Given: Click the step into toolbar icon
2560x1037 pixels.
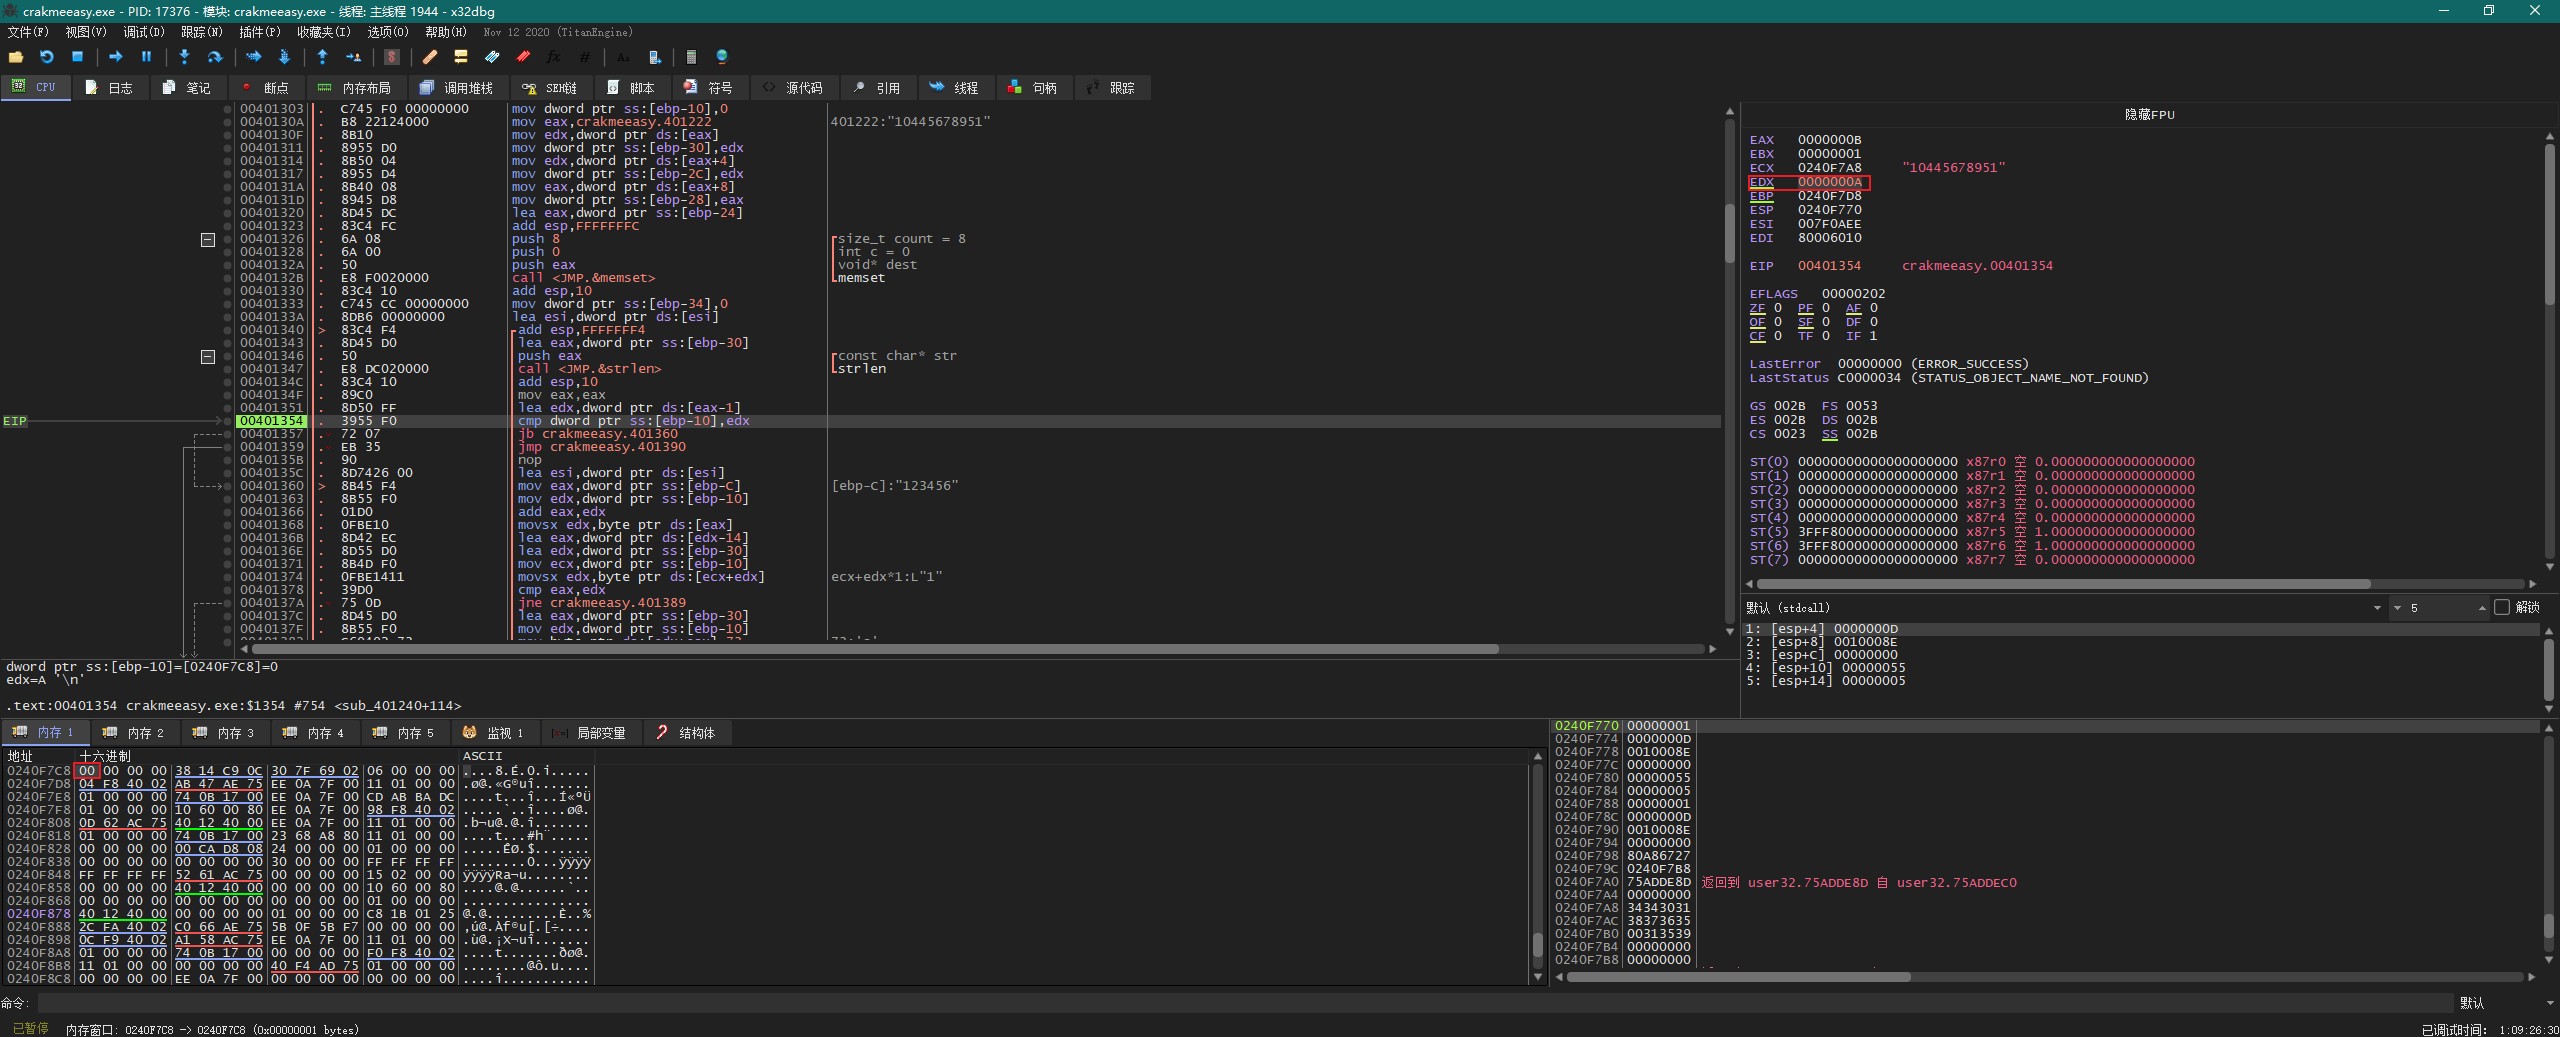Looking at the screenshot, I should click(184, 57).
